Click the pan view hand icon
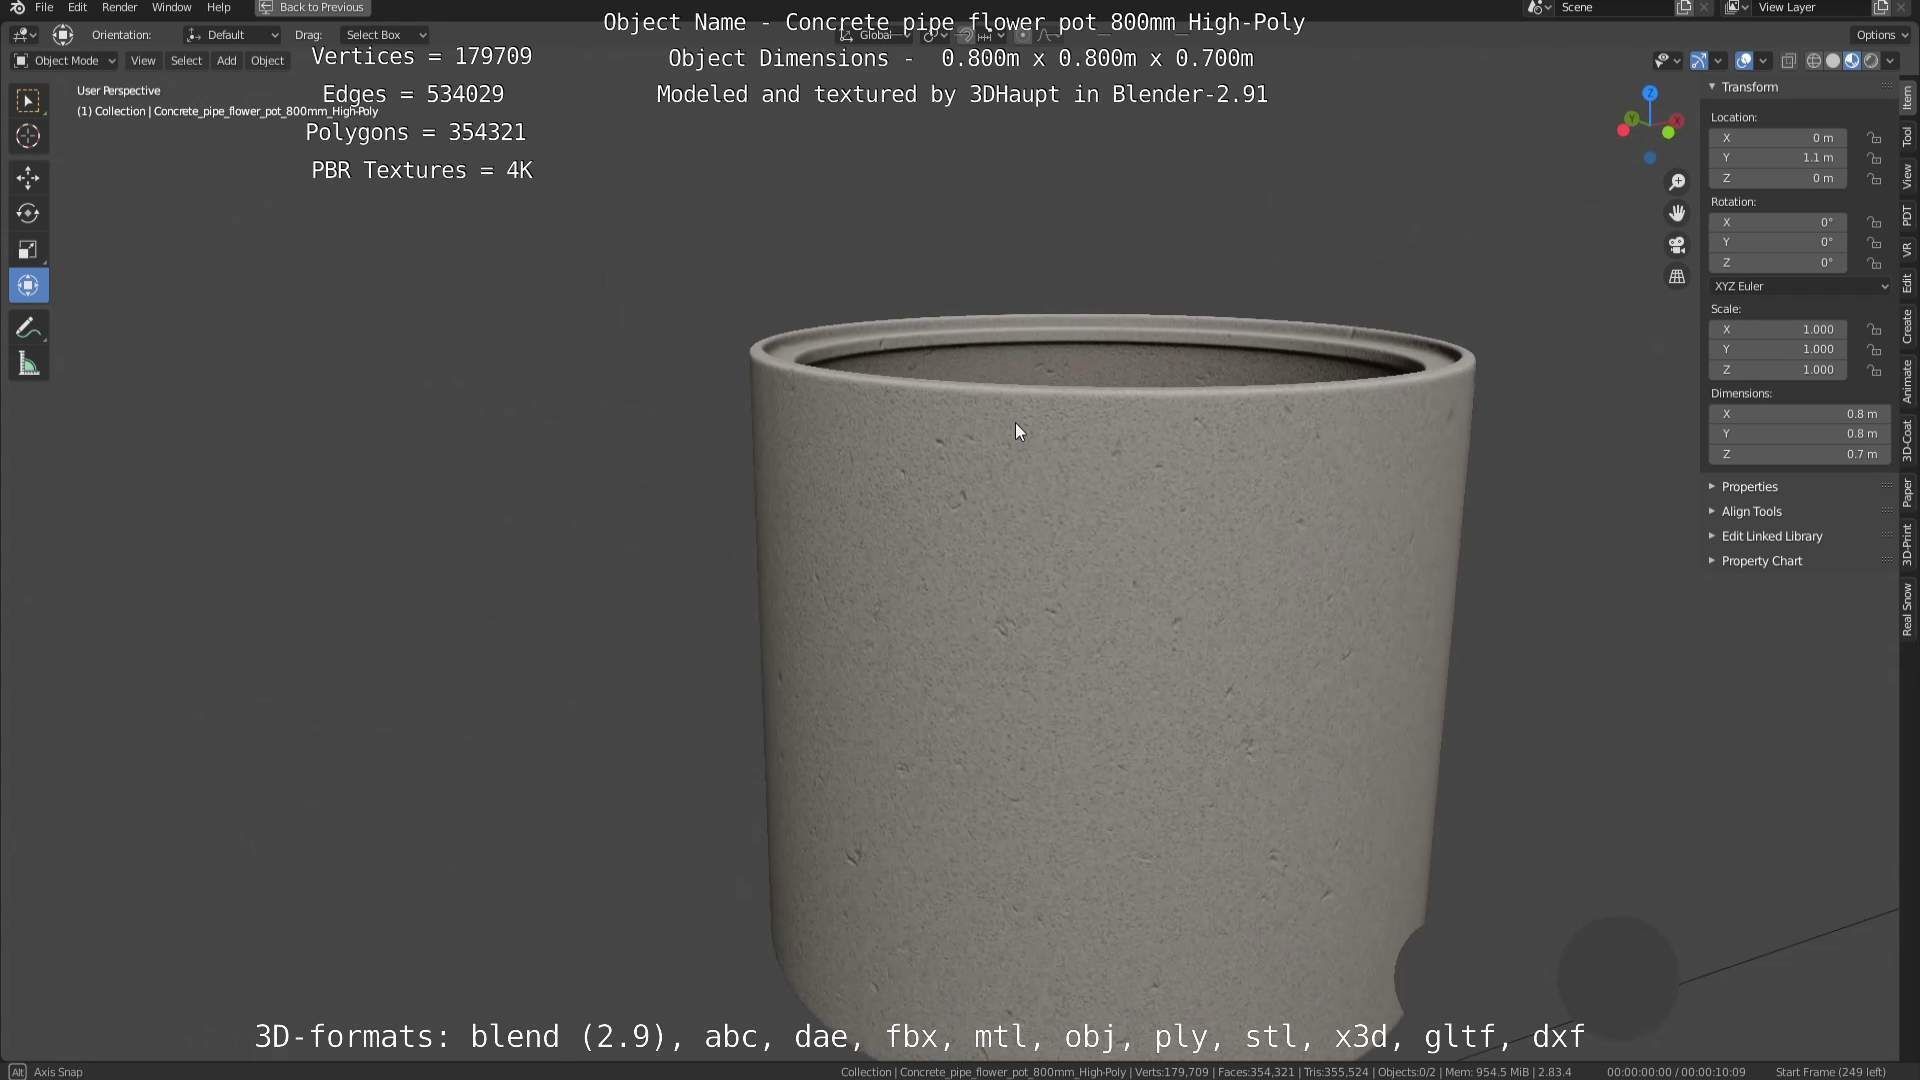Screen dimensions: 1920x1080 coord(1677,213)
